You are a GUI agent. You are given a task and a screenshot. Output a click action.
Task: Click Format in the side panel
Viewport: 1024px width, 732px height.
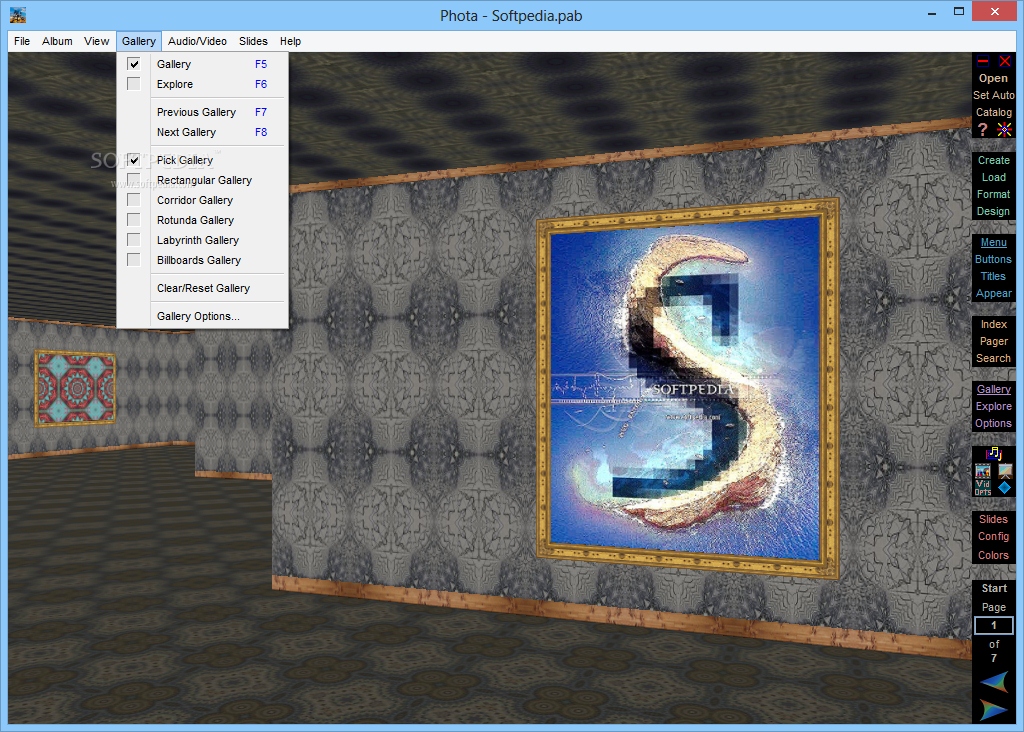[x=993, y=194]
